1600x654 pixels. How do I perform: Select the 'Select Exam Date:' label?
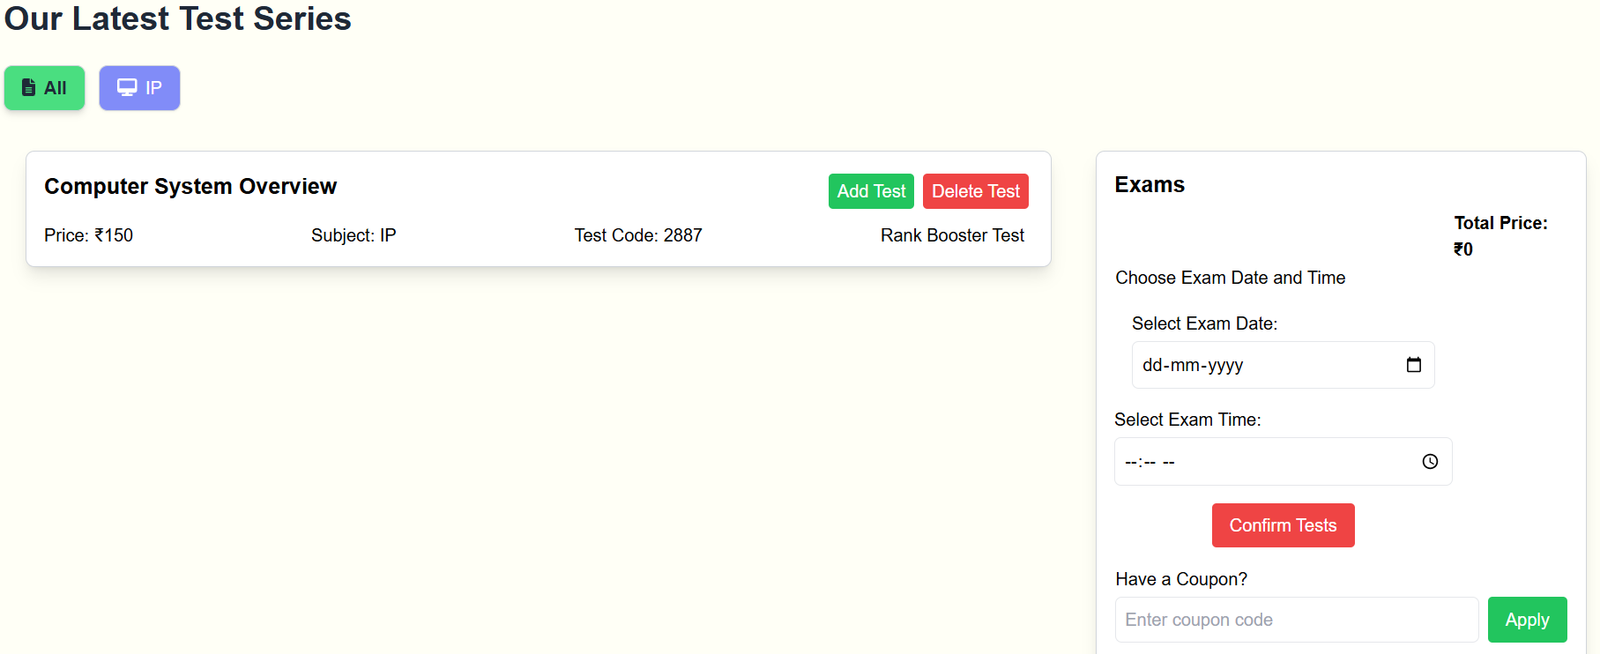[1204, 324]
